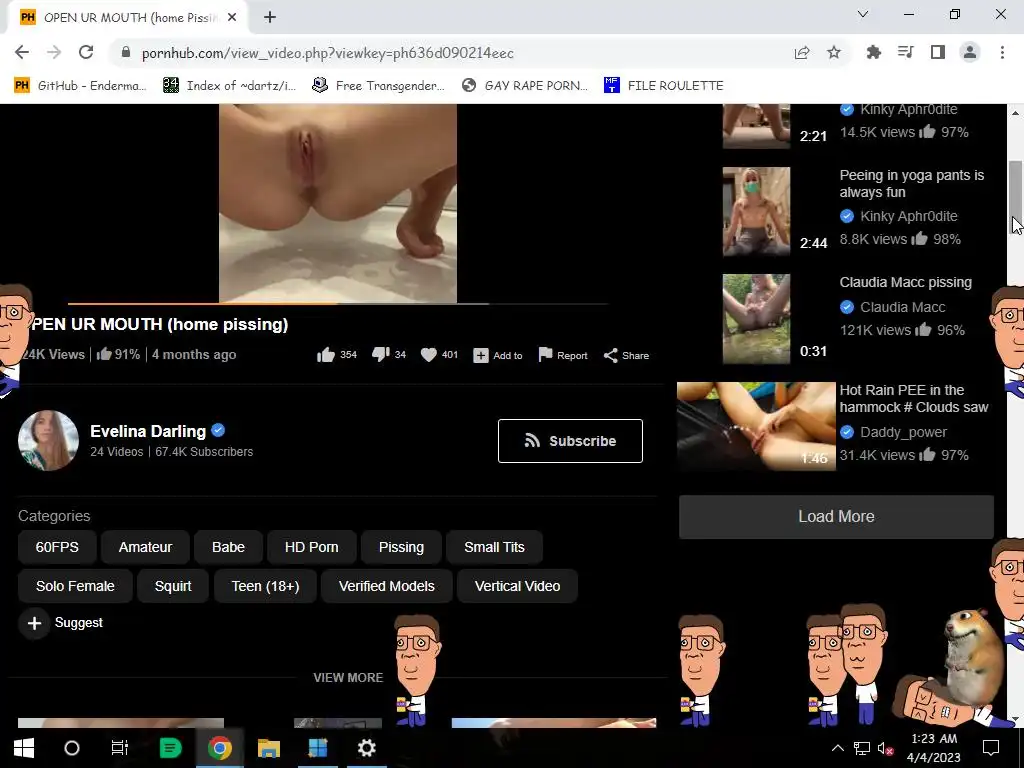Click the Suggest plus icon
Screen dimensions: 1024x768
[x=34, y=623]
